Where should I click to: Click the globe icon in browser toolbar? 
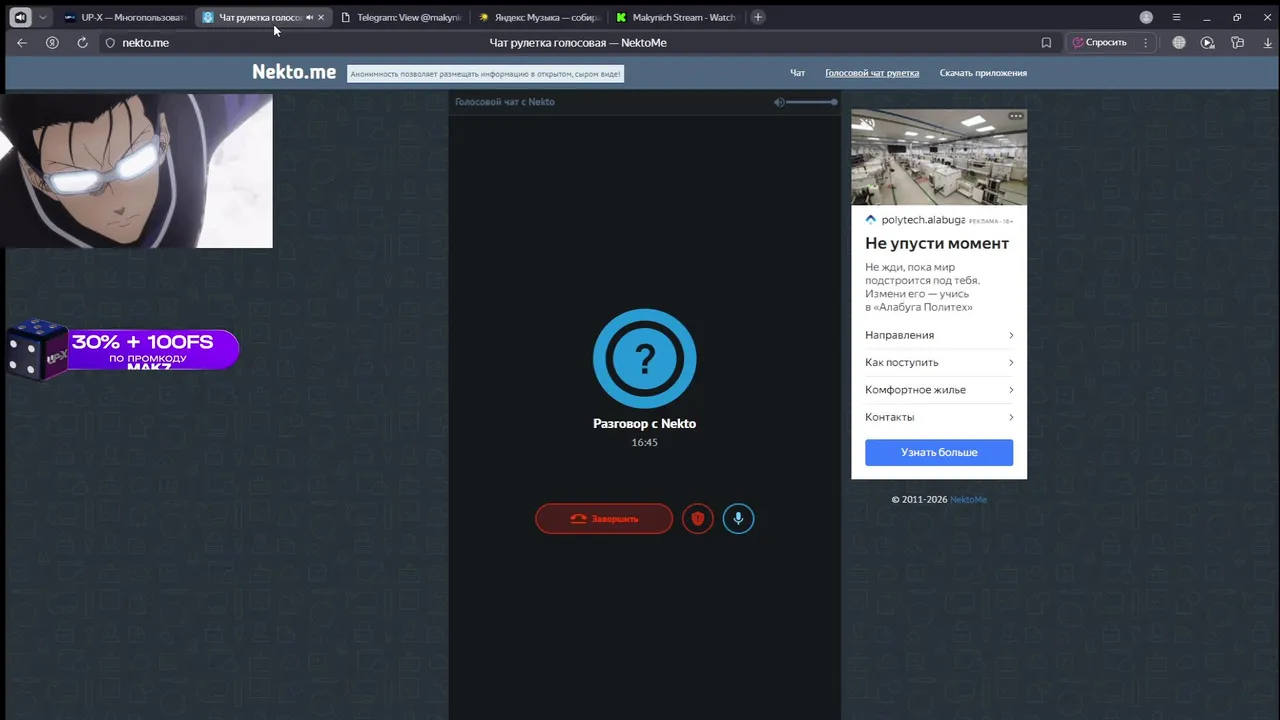click(1179, 43)
